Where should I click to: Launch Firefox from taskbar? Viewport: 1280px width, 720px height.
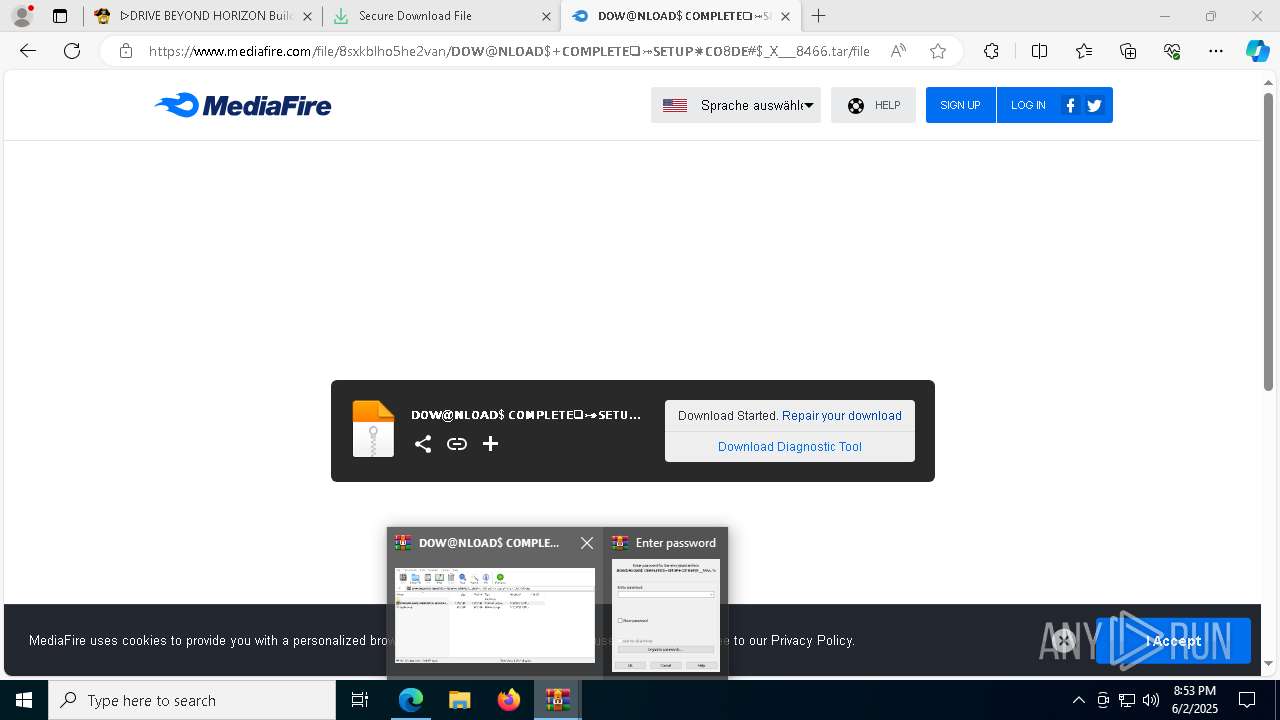[x=508, y=700]
